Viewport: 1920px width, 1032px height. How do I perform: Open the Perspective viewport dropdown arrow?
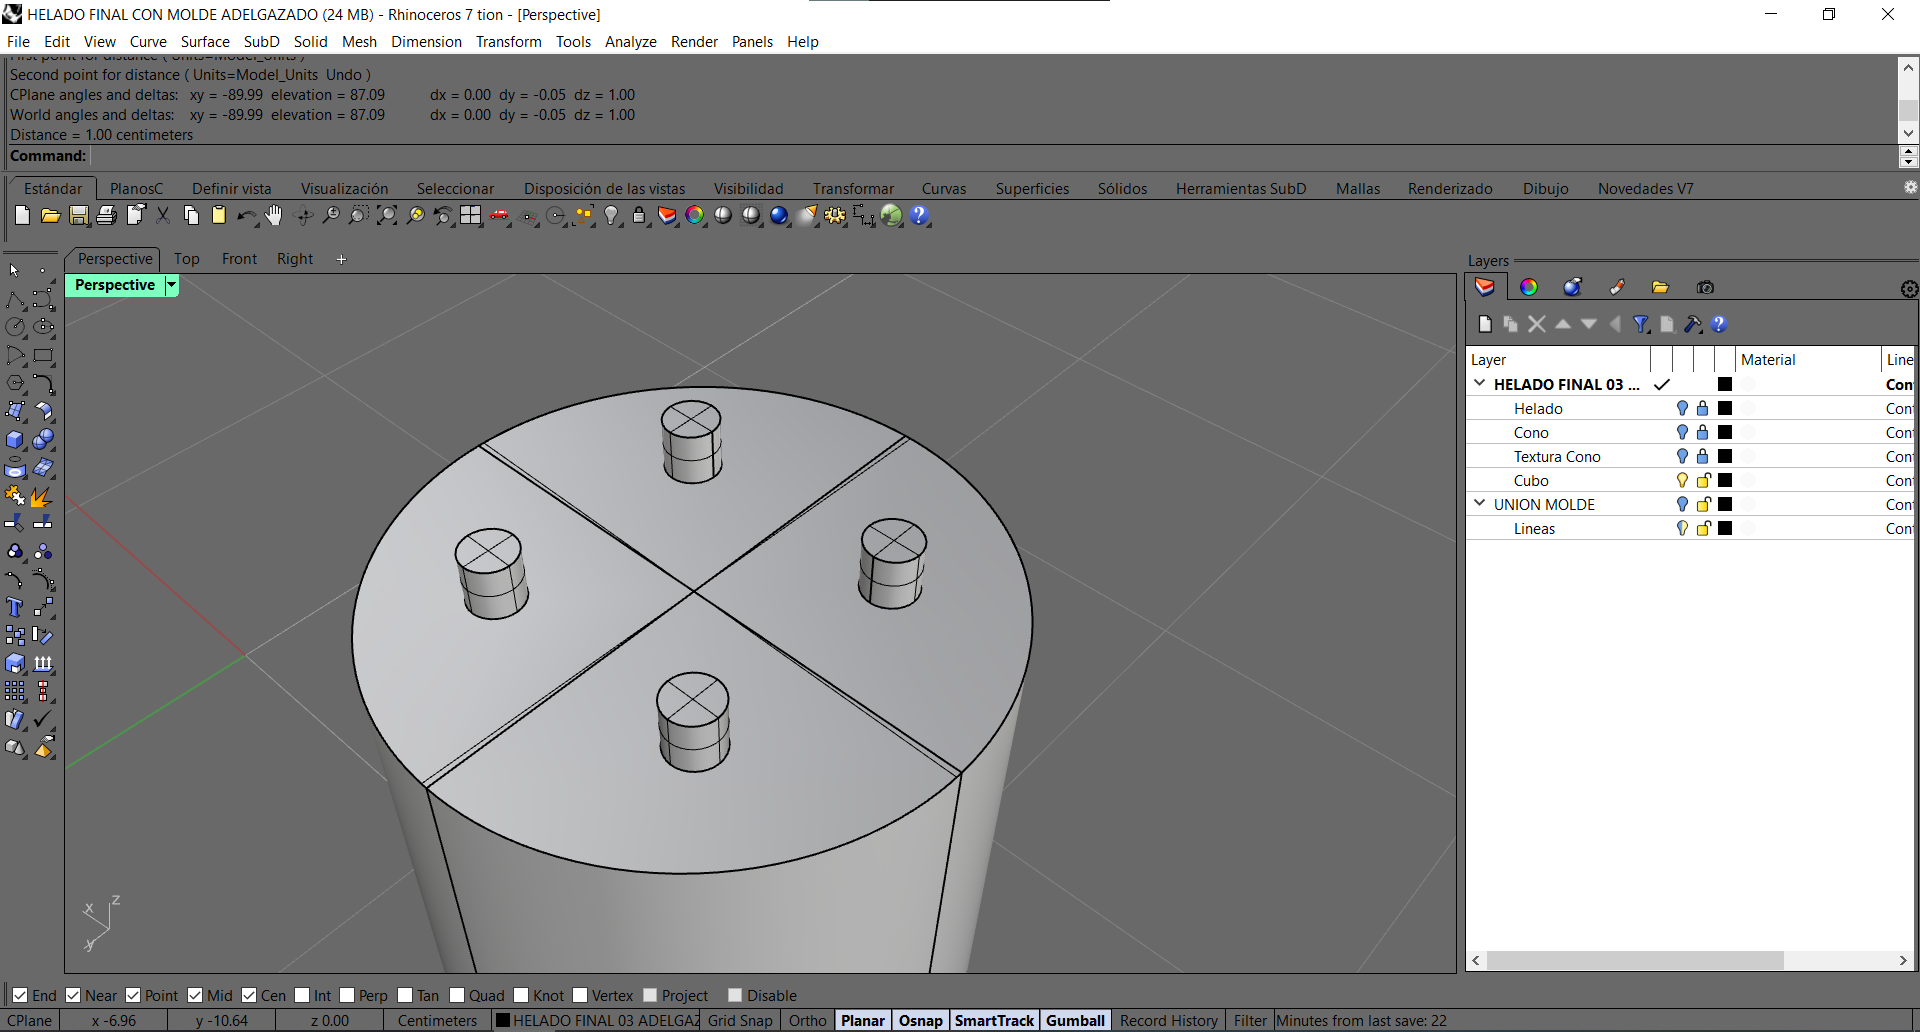click(x=171, y=285)
